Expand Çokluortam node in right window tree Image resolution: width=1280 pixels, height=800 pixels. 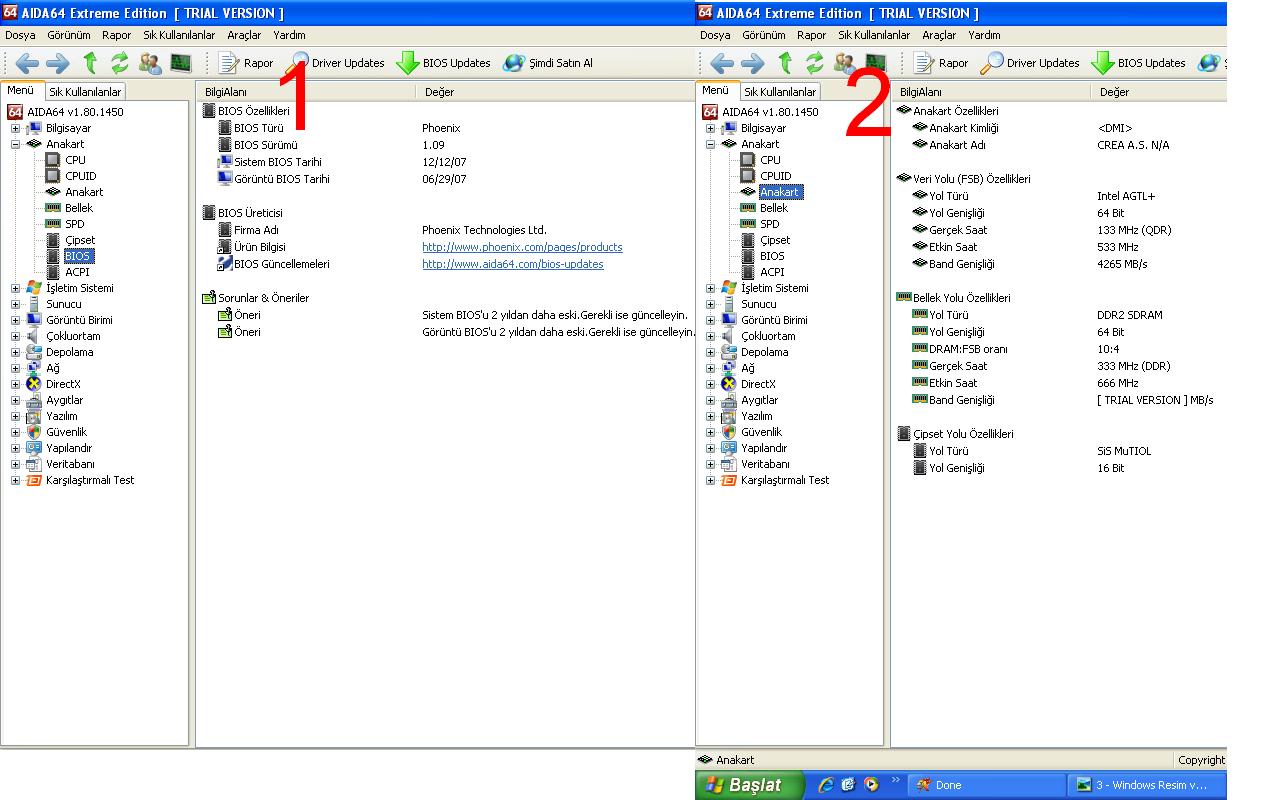point(710,336)
